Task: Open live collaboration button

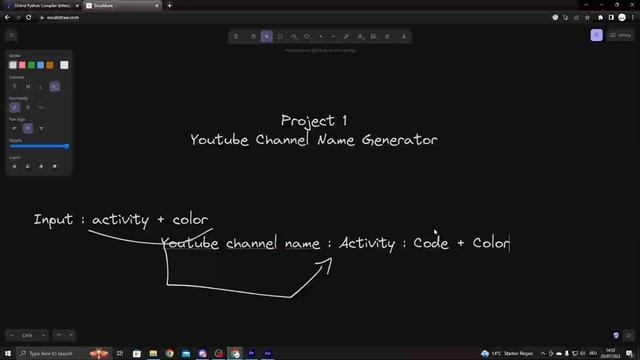Action: [596, 36]
